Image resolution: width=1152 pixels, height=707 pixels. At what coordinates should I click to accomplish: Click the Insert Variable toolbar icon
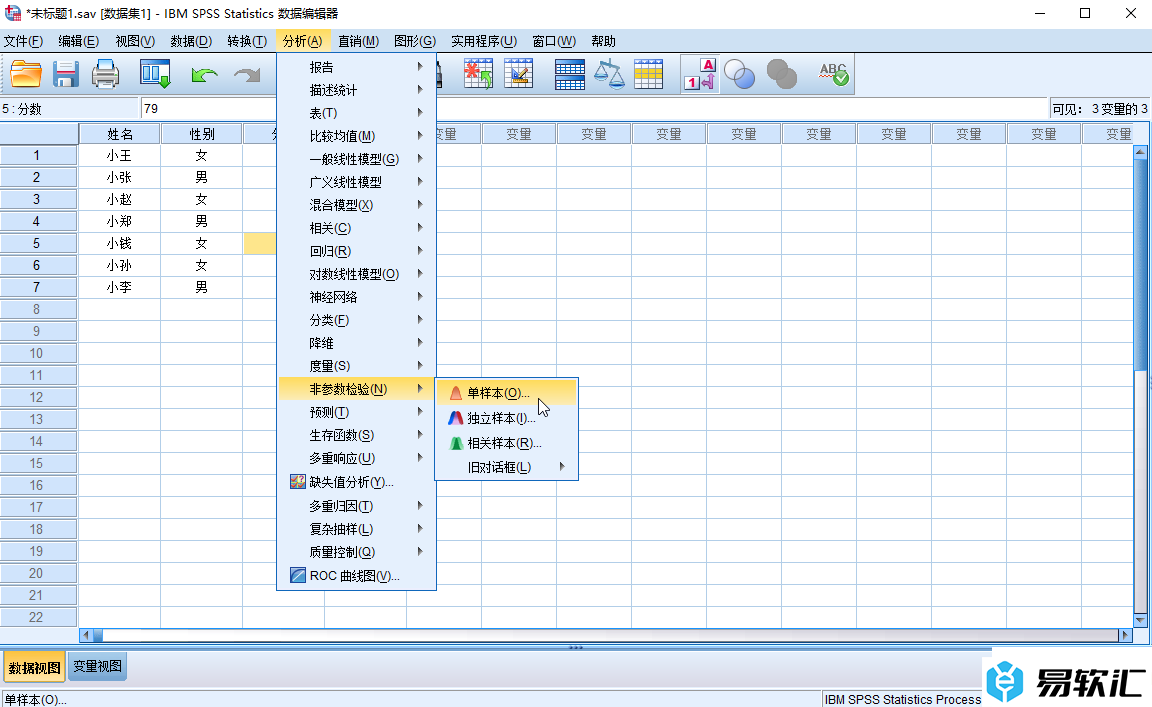click(518, 74)
